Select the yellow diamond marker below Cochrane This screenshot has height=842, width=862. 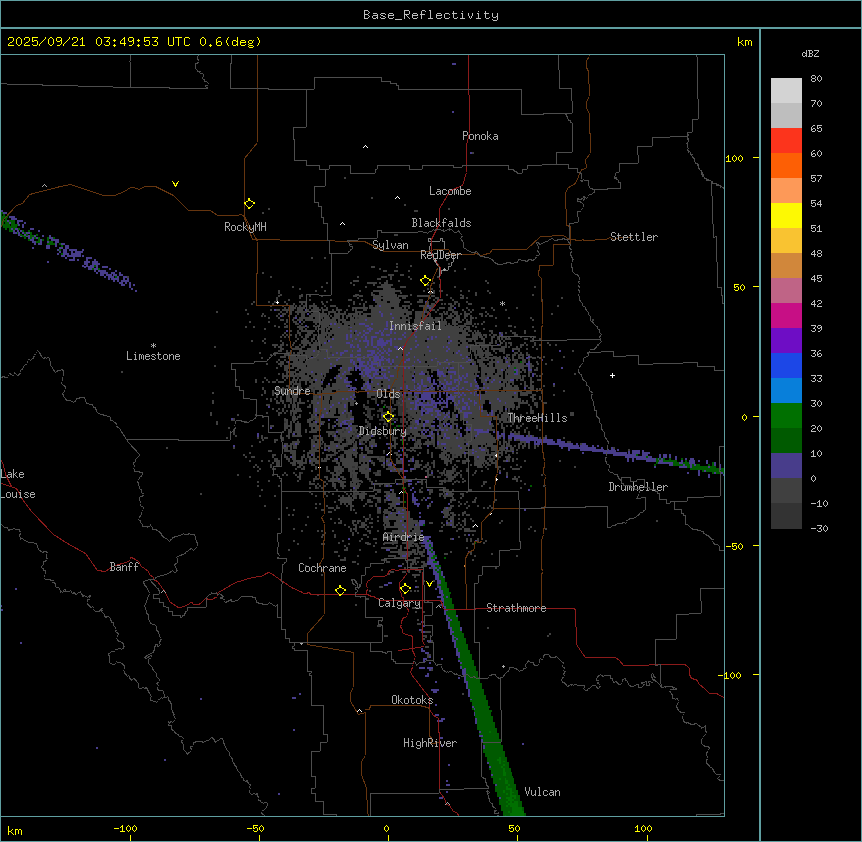(x=340, y=591)
